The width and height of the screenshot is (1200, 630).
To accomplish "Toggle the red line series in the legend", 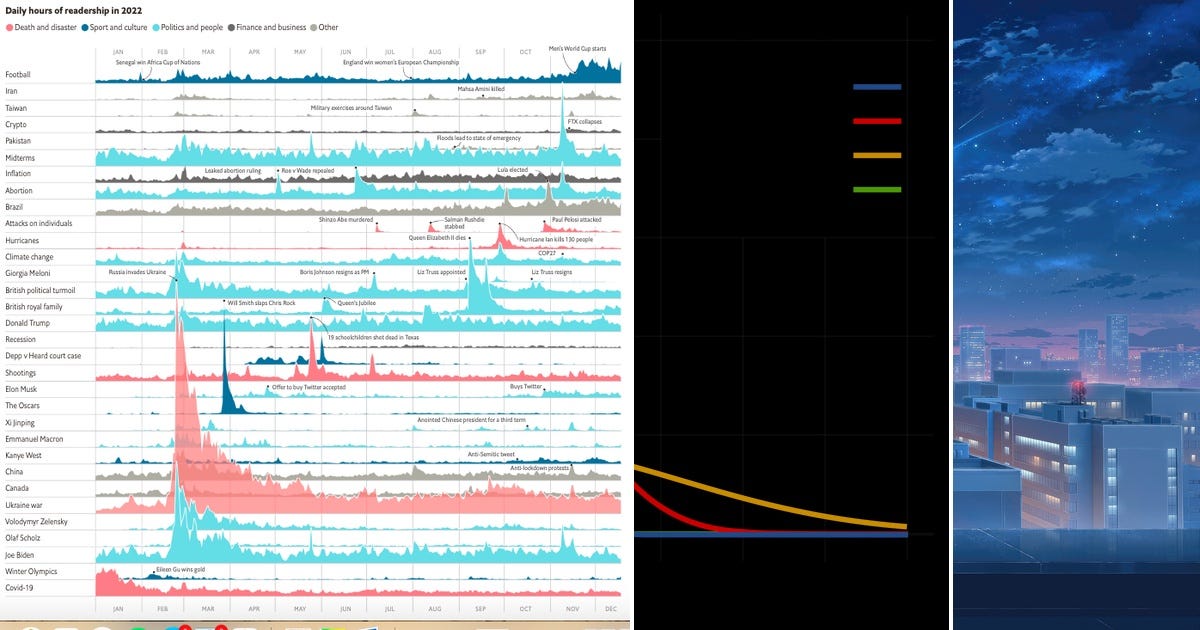I will (875, 120).
